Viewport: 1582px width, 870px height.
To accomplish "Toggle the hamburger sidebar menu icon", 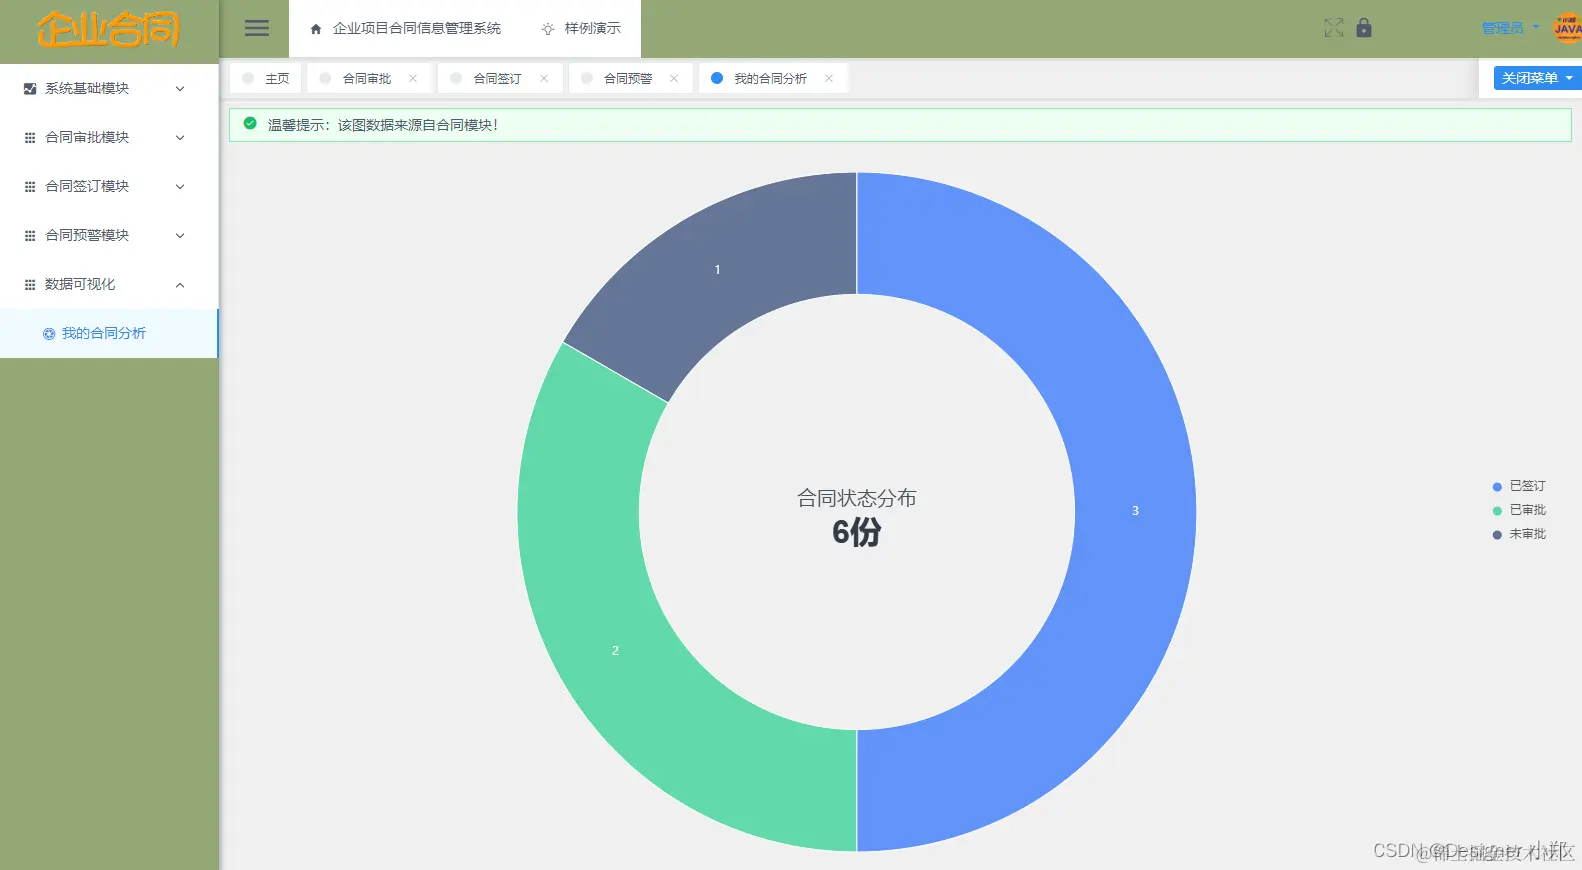I will pos(257,28).
